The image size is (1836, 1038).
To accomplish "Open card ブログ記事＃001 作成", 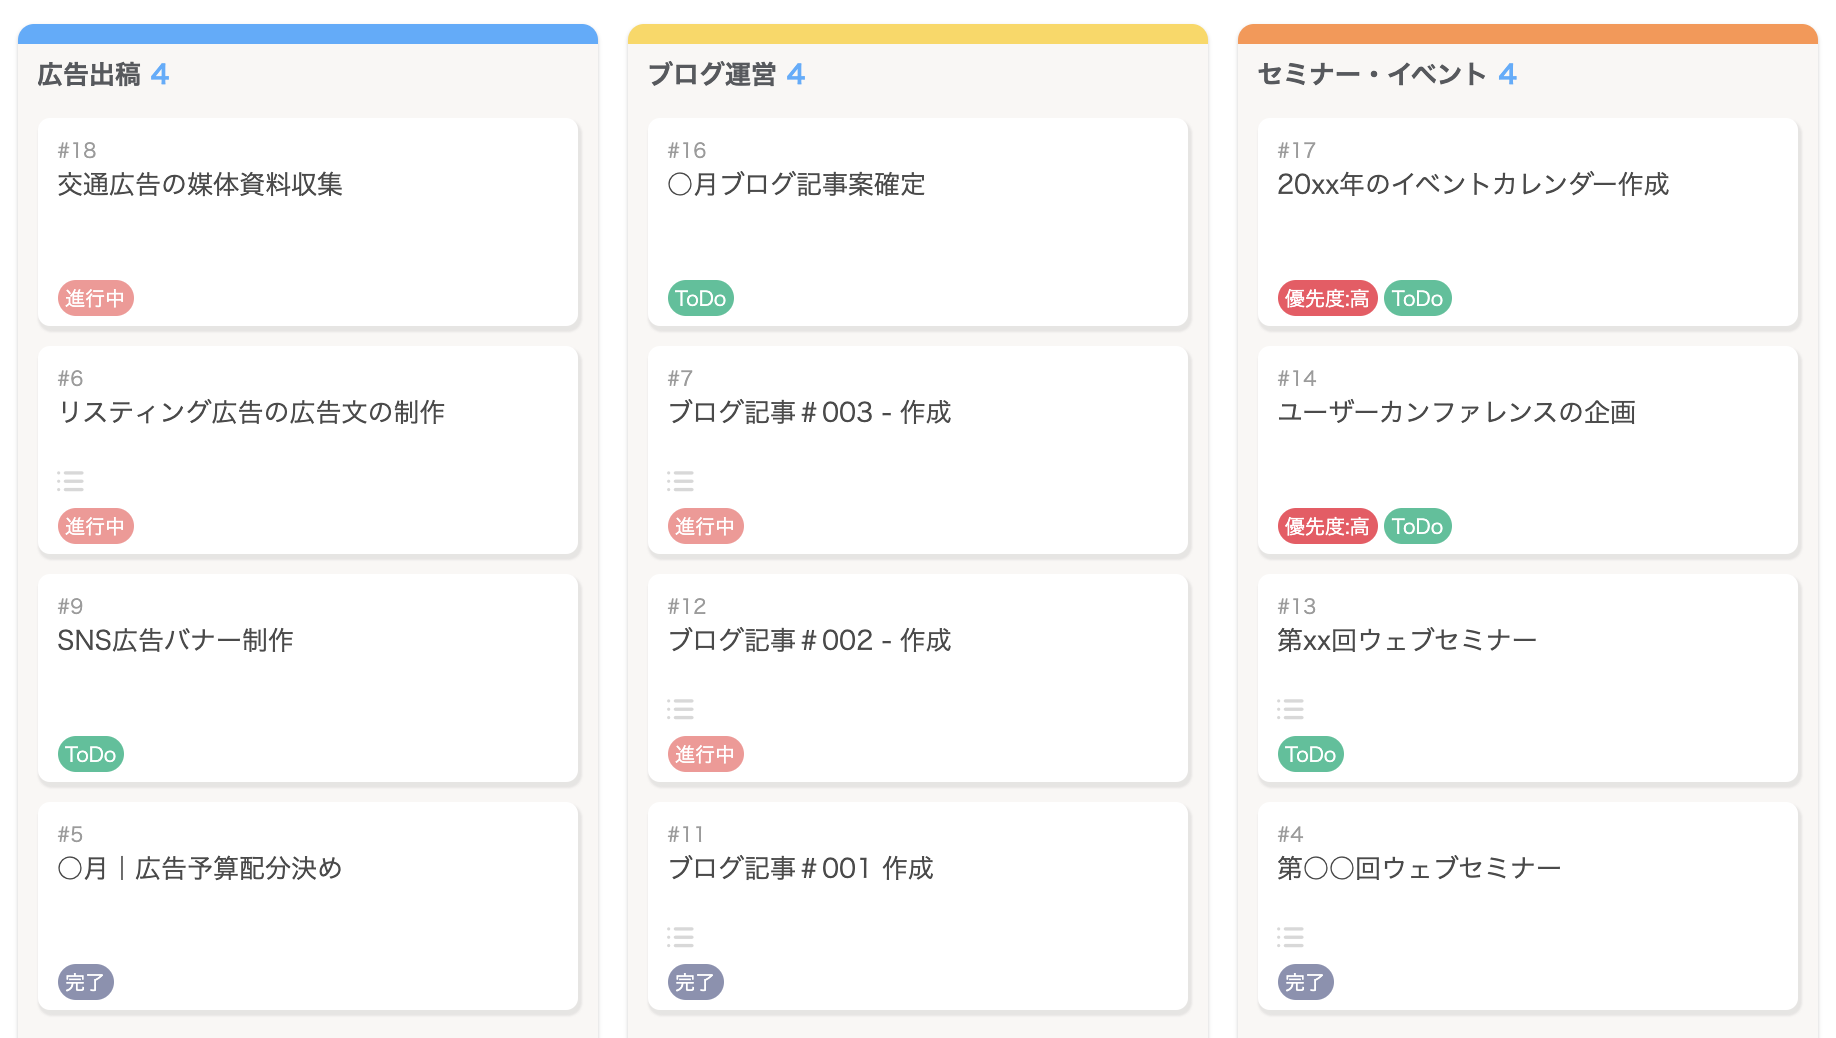I will 918,906.
